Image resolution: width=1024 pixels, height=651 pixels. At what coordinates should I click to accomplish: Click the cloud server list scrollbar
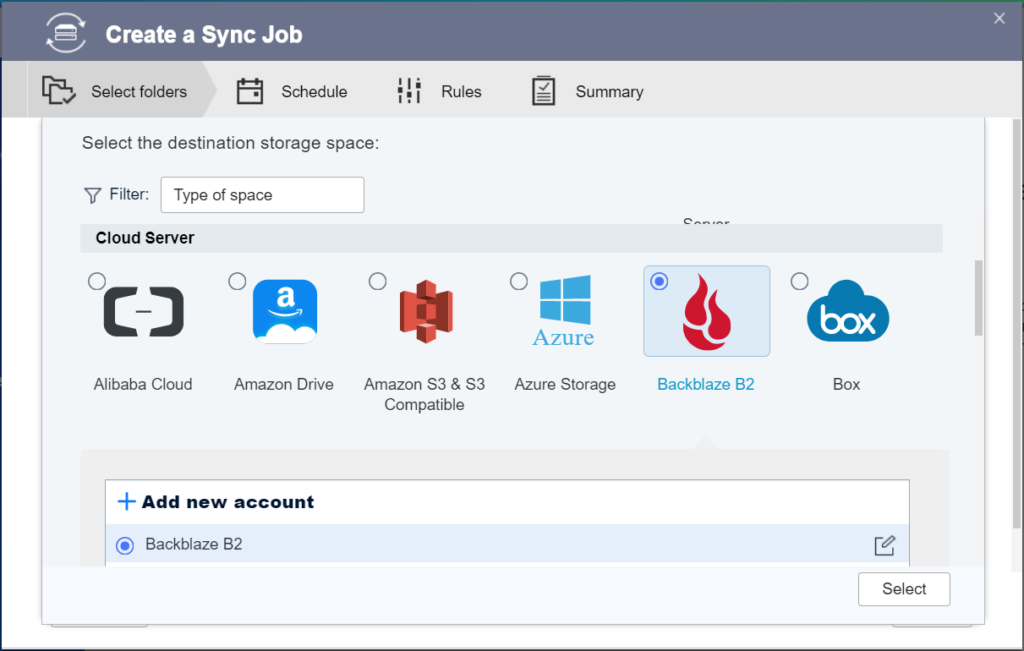click(x=978, y=298)
